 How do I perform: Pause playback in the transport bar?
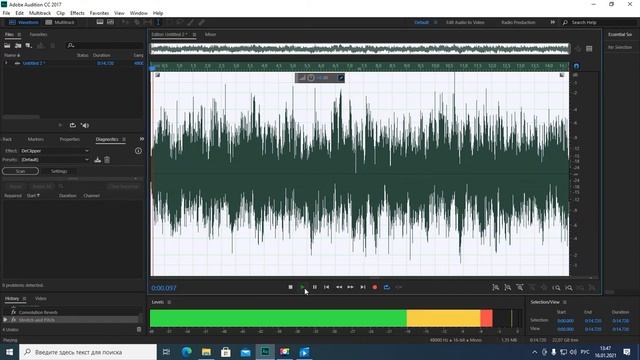(315, 287)
